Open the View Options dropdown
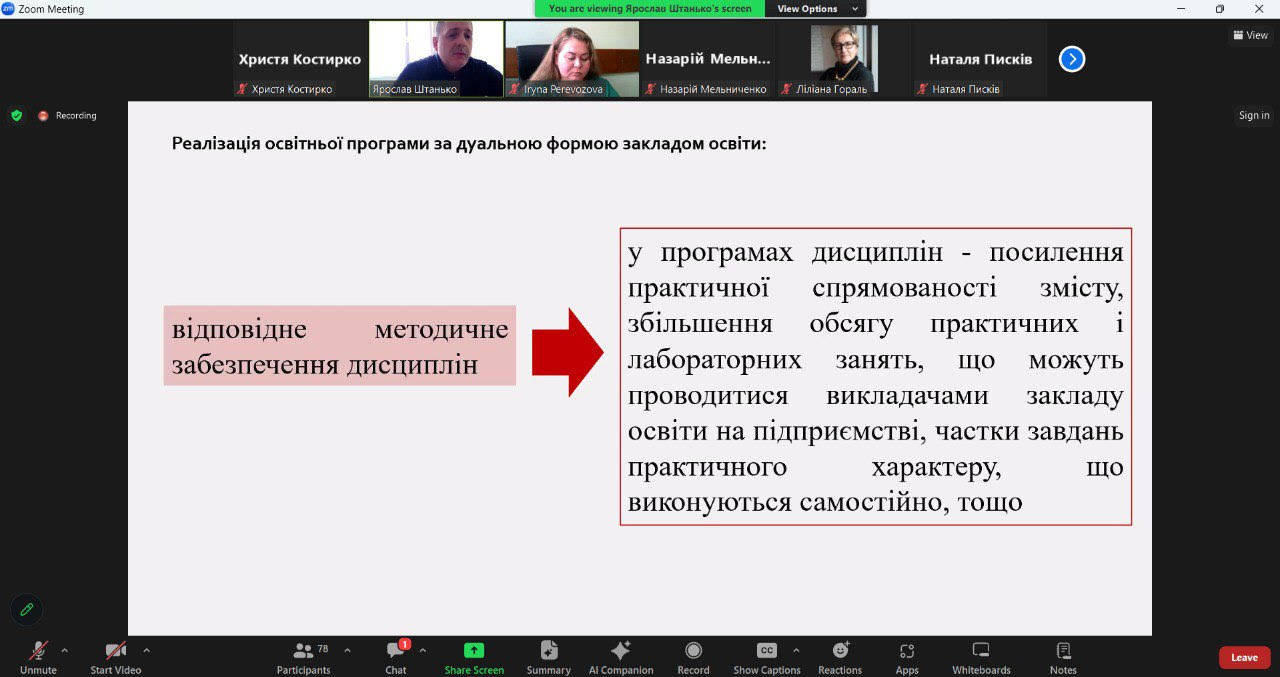 point(815,9)
